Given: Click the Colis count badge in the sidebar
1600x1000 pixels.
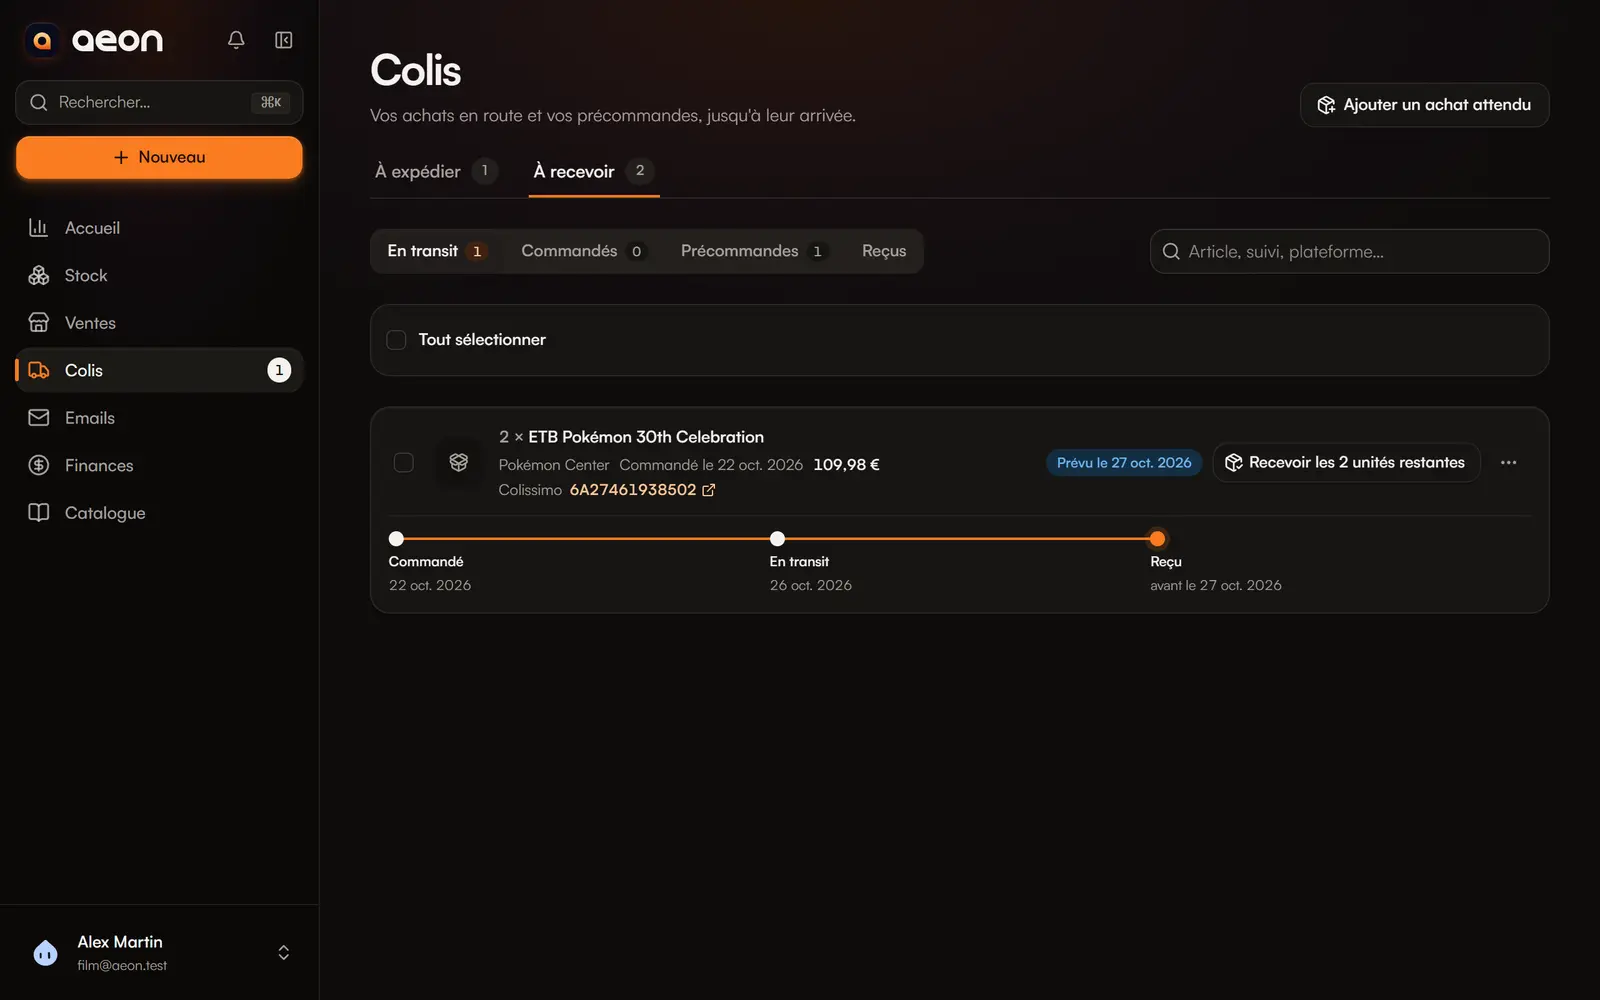Looking at the screenshot, I should [x=279, y=370].
